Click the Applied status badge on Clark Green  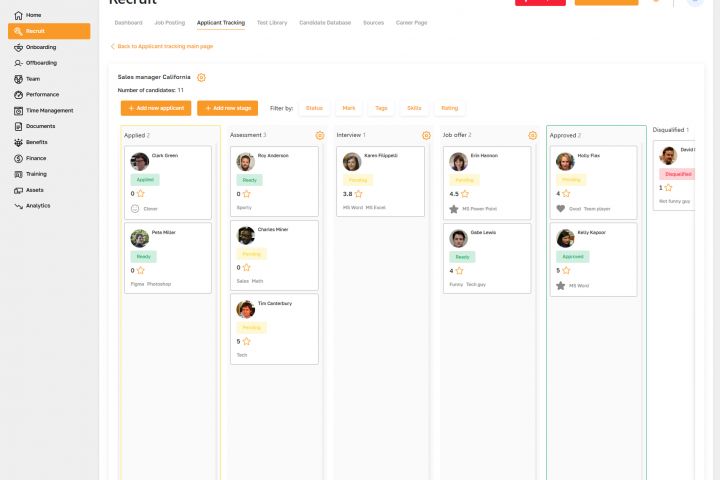click(145, 180)
